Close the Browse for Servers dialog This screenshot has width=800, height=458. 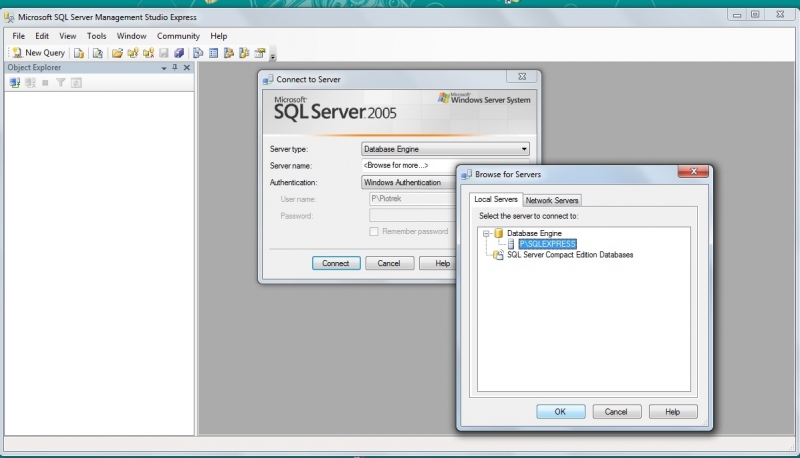[693, 172]
